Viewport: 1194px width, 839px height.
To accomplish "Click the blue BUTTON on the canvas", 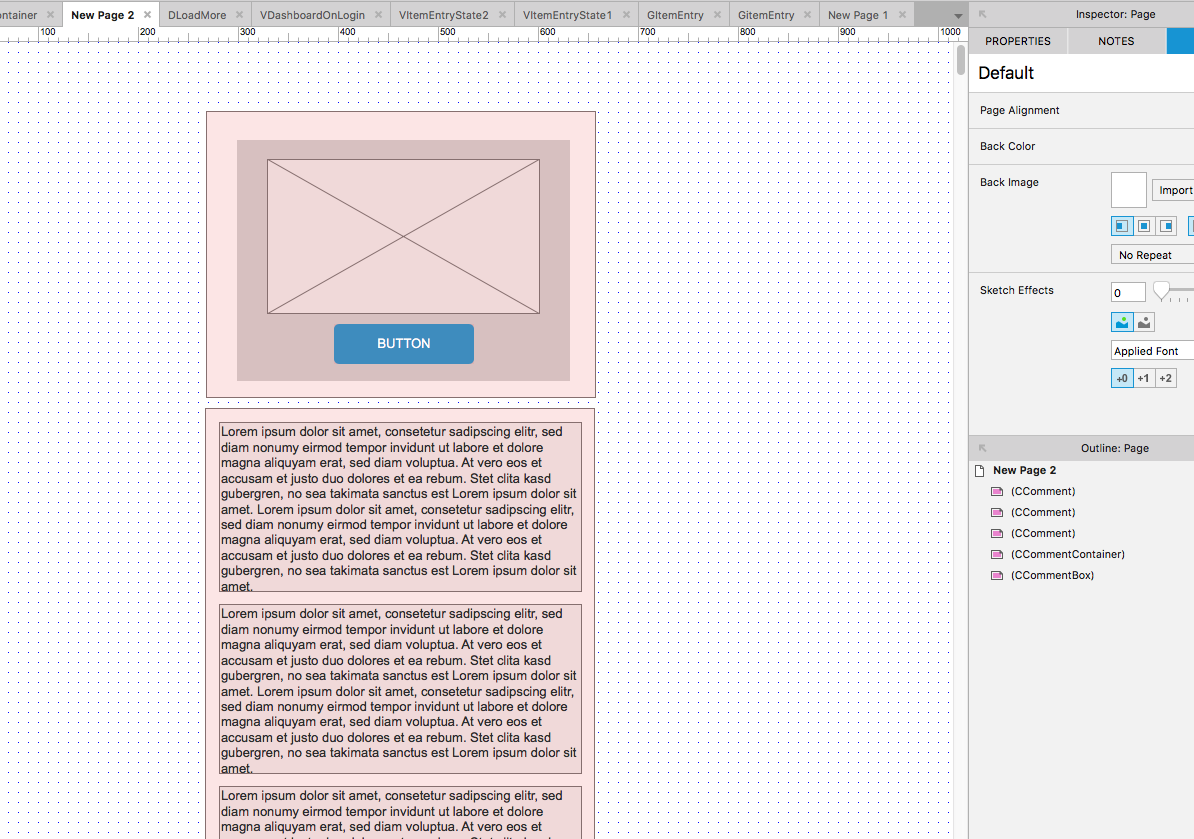I will 404,343.
